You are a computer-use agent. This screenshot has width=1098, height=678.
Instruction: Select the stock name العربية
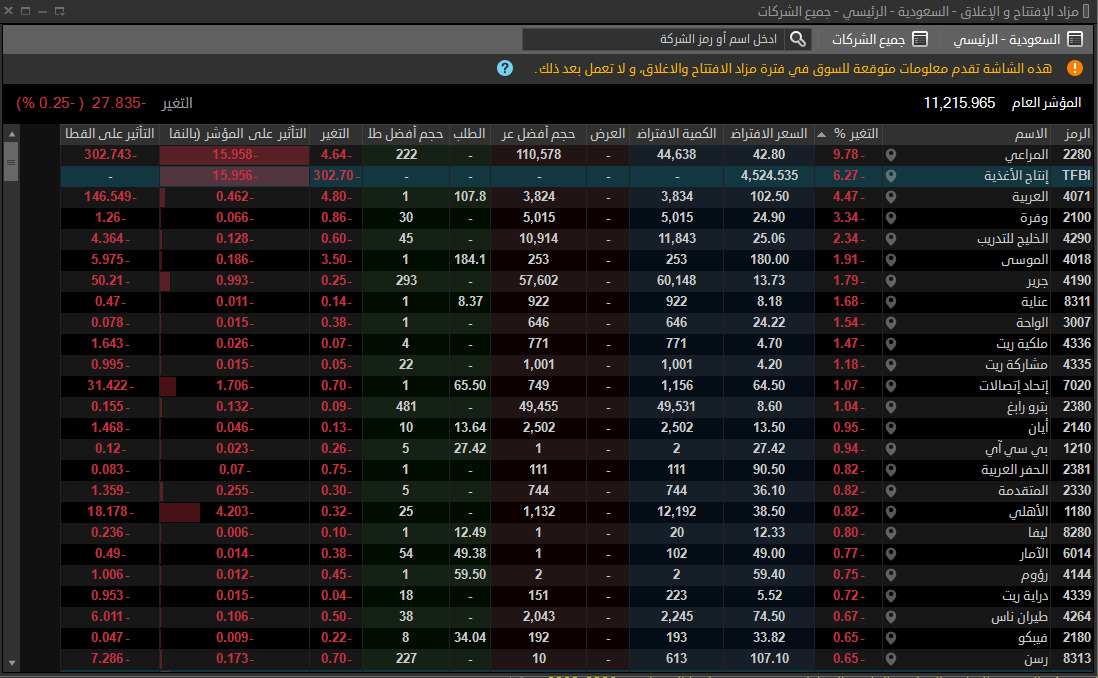pyautogui.click(x=1029, y=197)
